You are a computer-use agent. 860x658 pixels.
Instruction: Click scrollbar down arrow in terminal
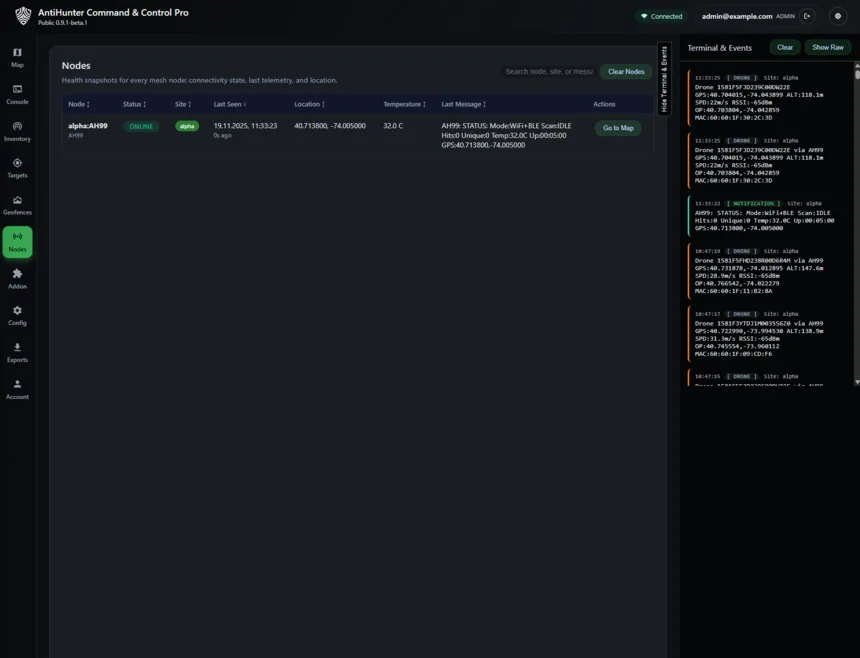tap(857, 382)
